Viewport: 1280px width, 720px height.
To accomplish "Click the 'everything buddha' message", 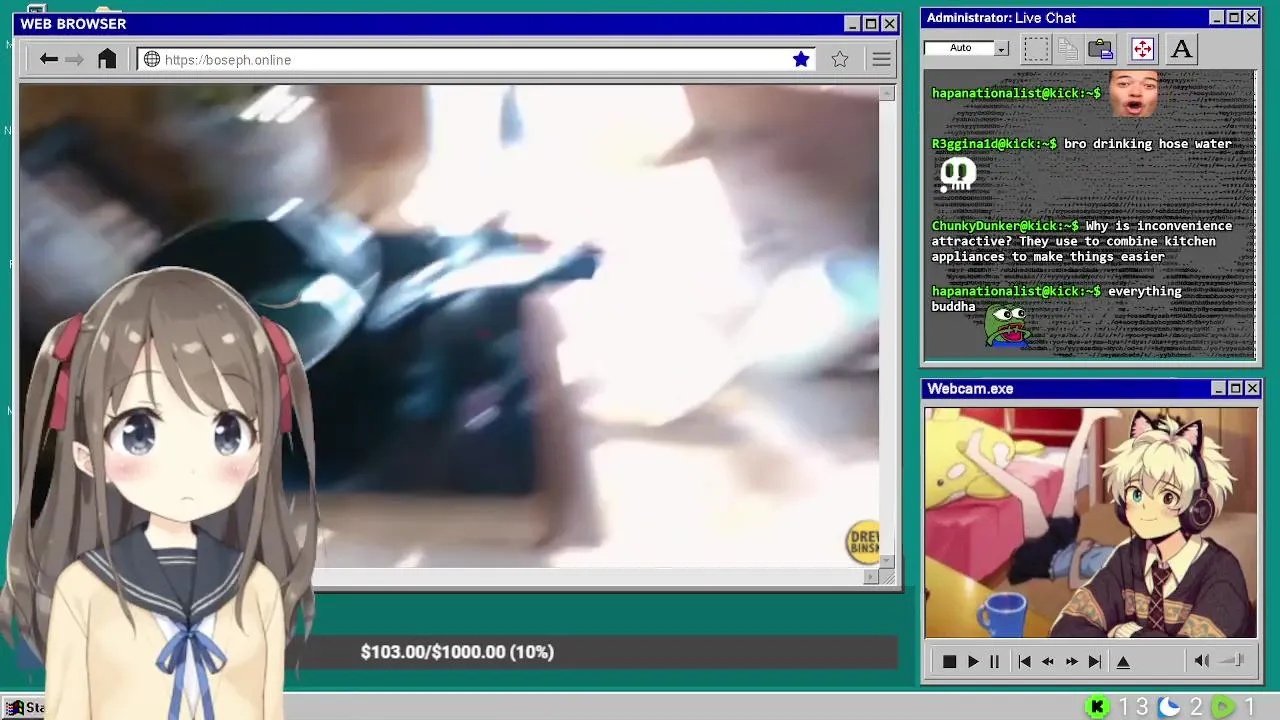I will click(1057, 299).
